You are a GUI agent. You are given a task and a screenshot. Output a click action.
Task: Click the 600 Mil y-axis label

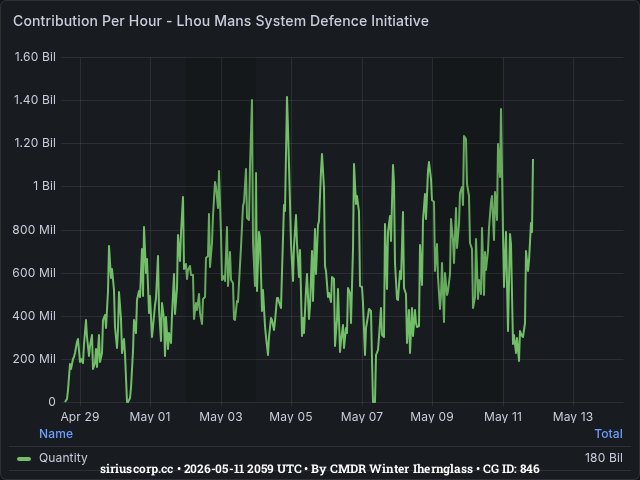pos(34,273)
